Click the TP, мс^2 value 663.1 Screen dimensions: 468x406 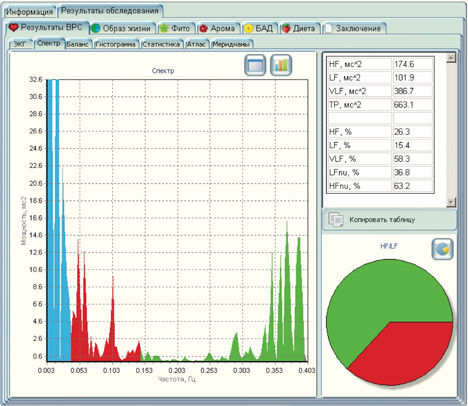coord(413,104)
